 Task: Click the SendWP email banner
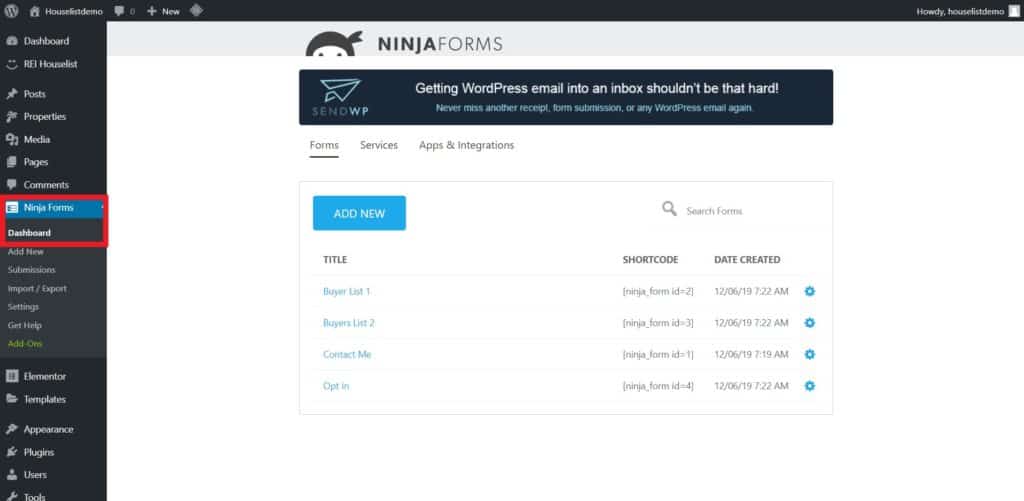coord(566,97)
